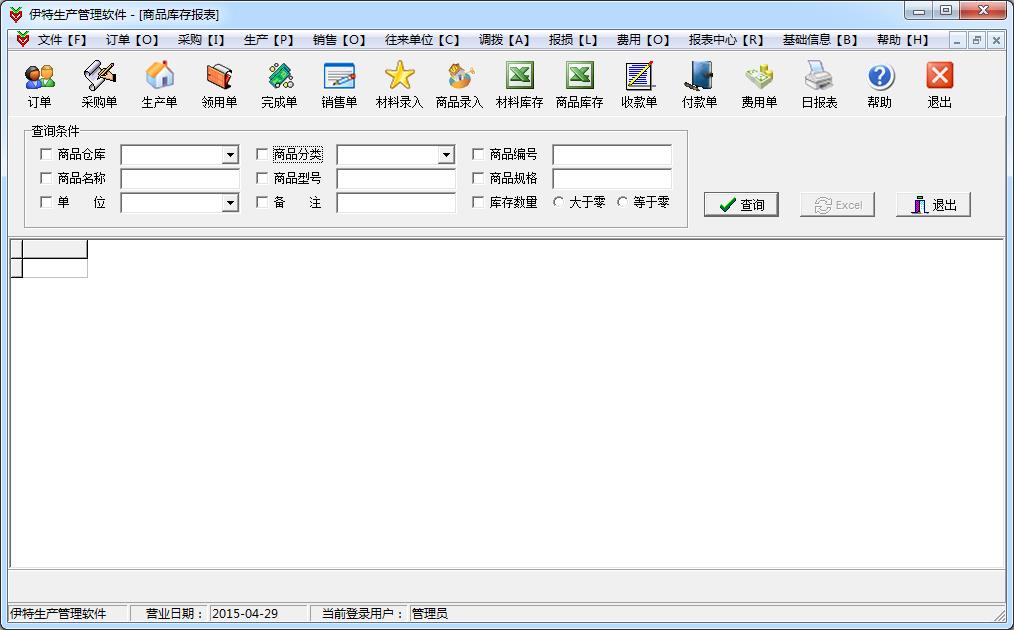Open the 往来单位 menu
Viewport: 1014px width, 630px height.
point(422,40)
